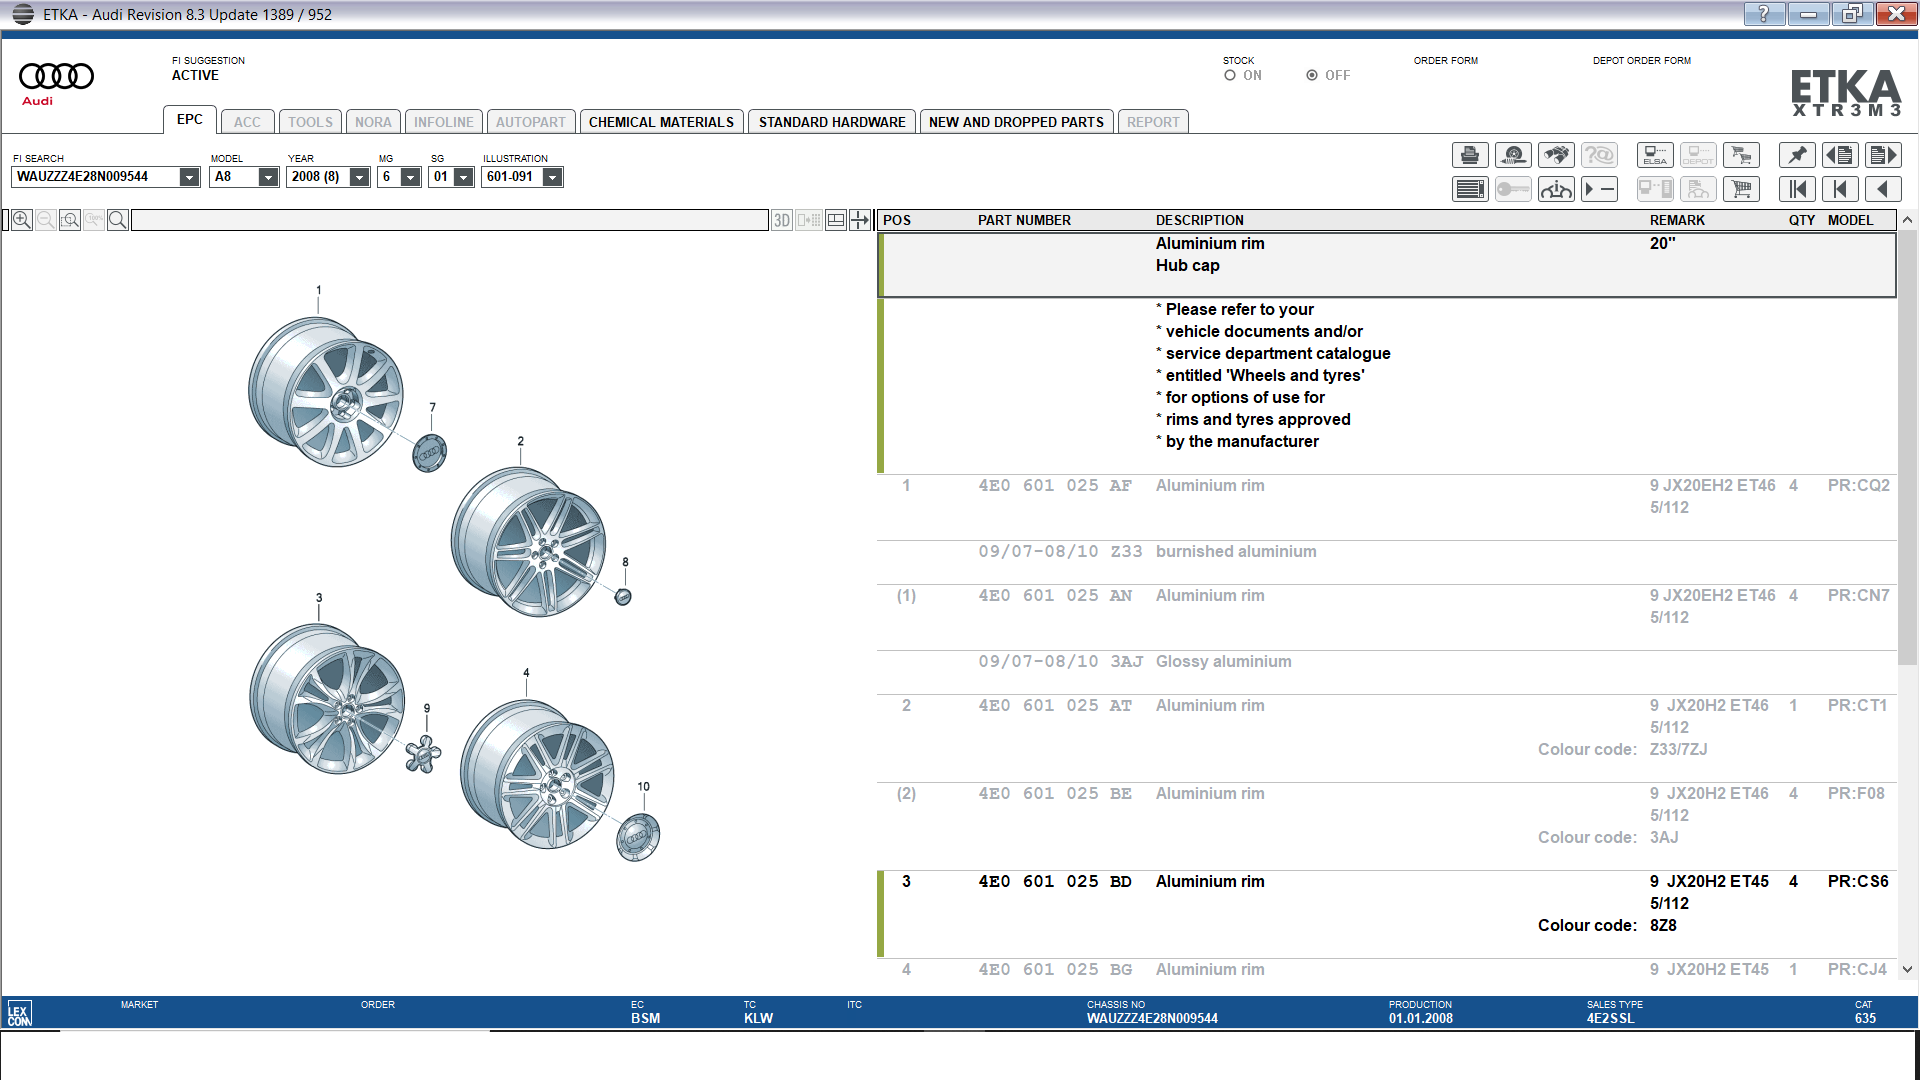The height and width of the screenshot is (1080, 1920).
Task: Open the ACC tab
Action: click(x=247, y=122)
